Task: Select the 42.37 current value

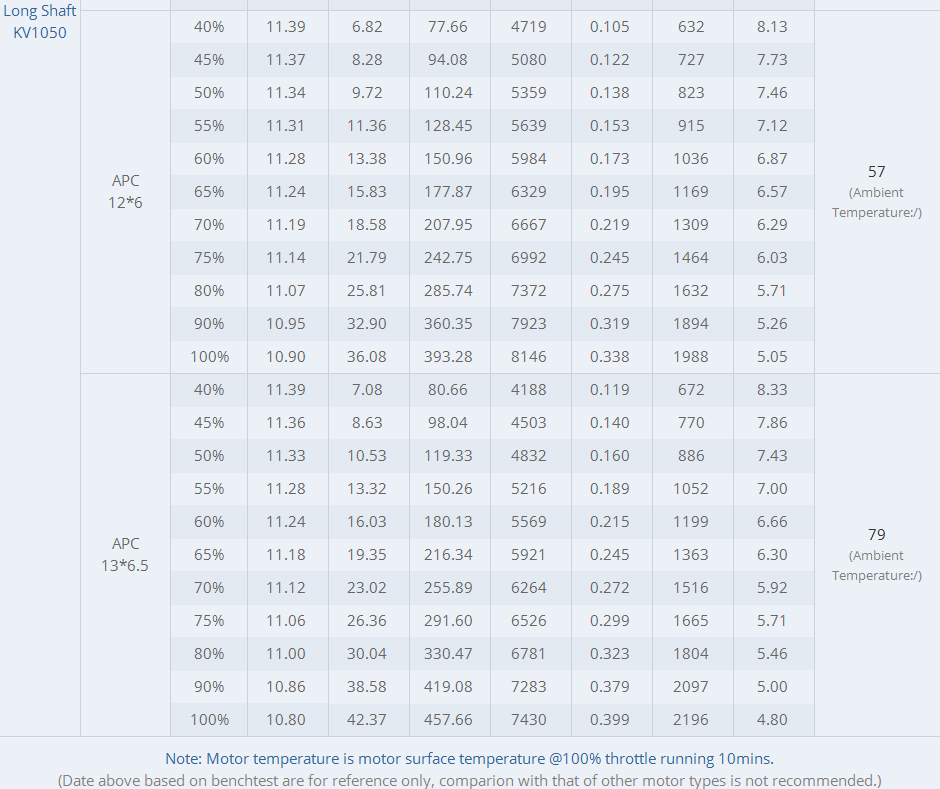Action: point(367,720)
